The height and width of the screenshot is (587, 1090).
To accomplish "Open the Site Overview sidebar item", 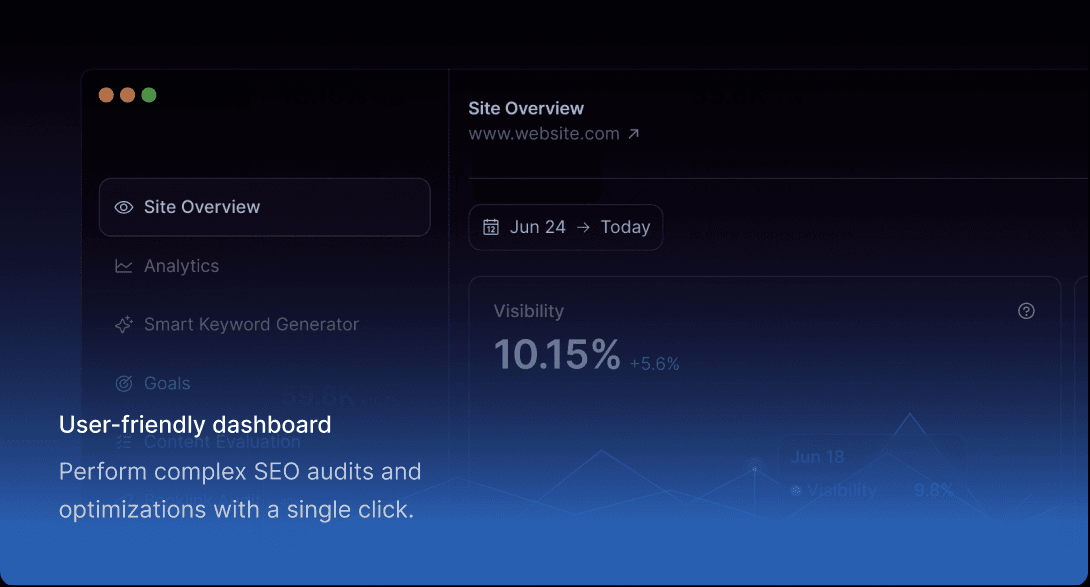I will (264, 207).
